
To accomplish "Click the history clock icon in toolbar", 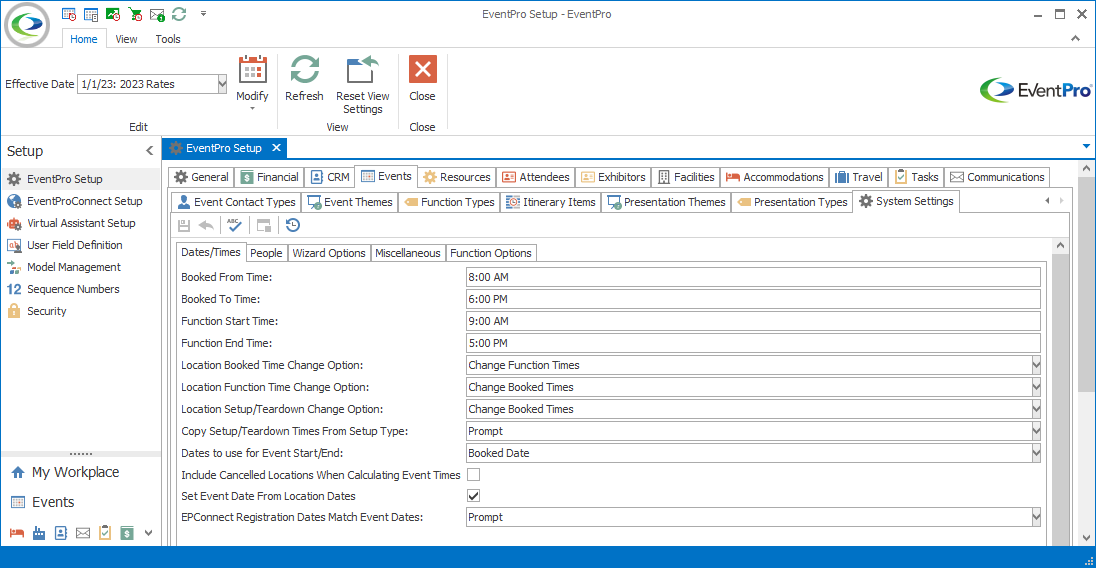I will click(x=293, y=225).
